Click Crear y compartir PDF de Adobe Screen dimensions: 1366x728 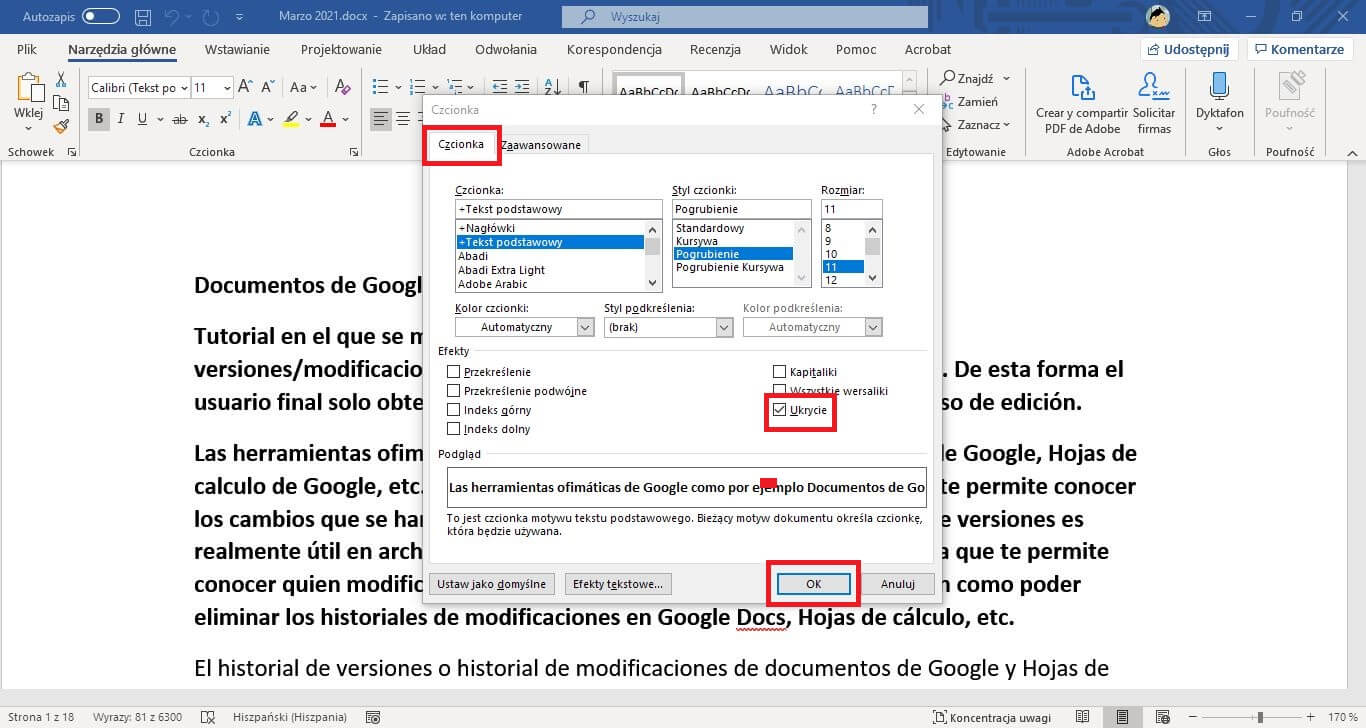coord(1081,104)
